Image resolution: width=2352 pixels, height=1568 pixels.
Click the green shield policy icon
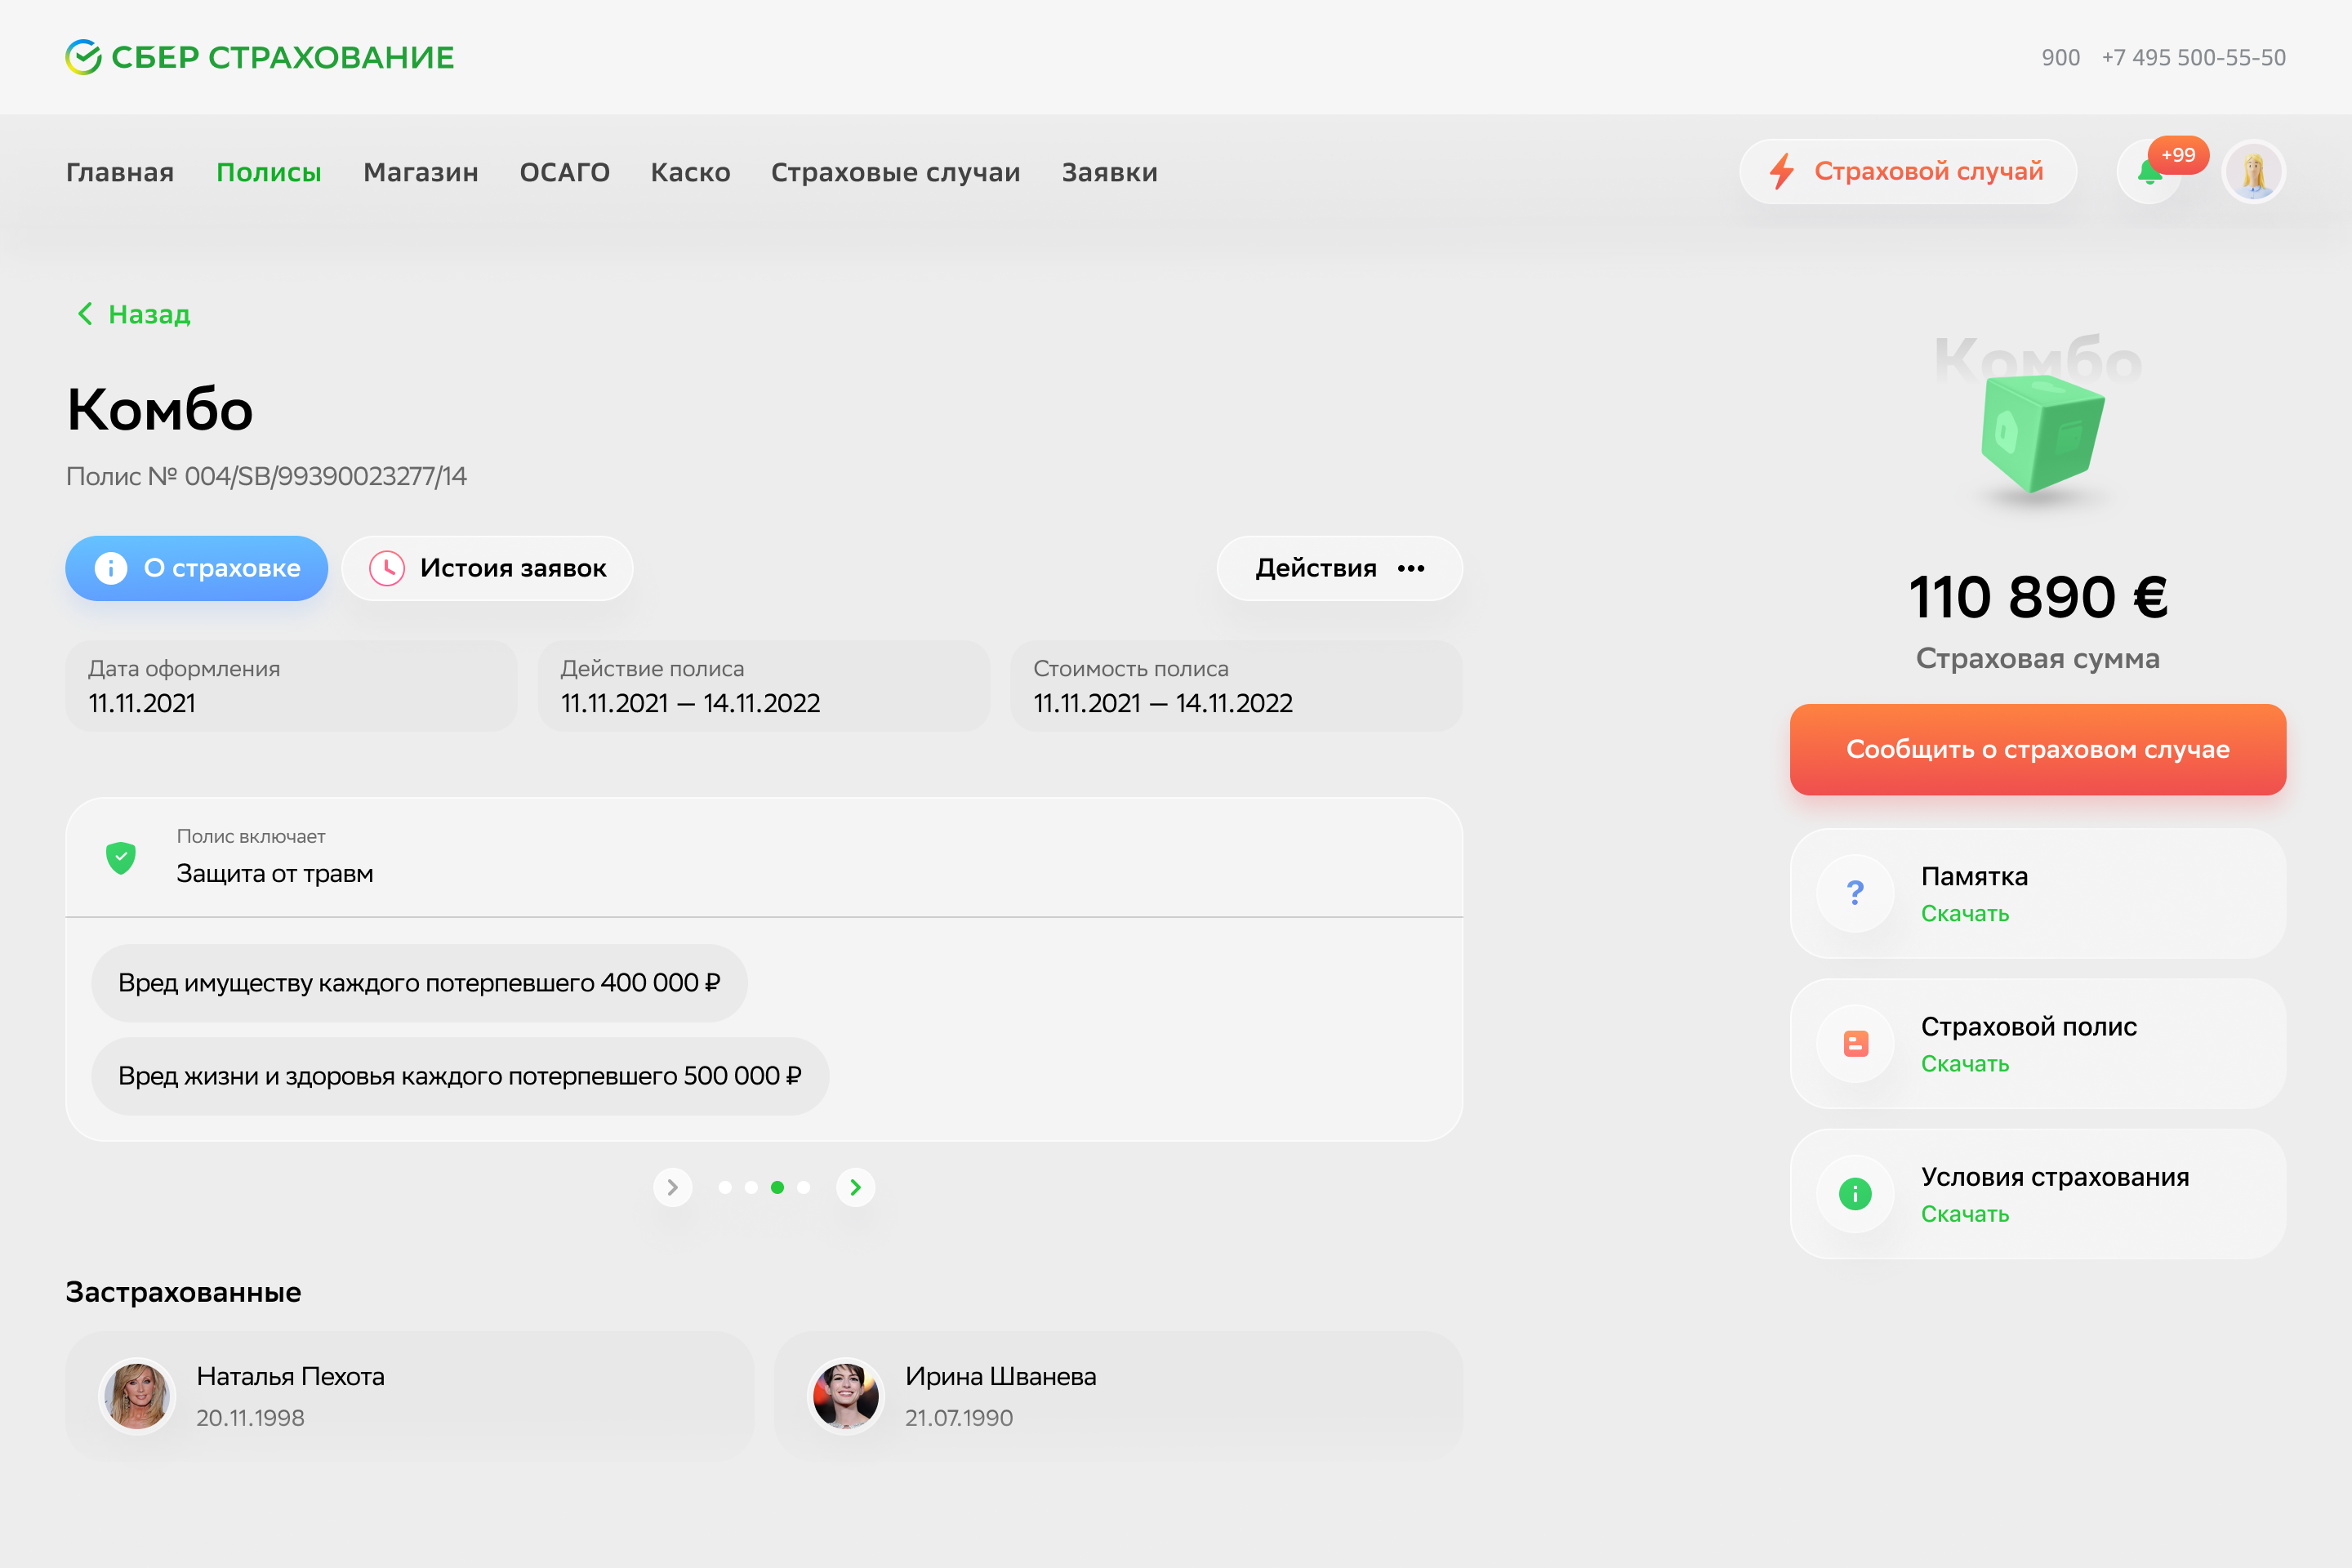click(121, 857)
